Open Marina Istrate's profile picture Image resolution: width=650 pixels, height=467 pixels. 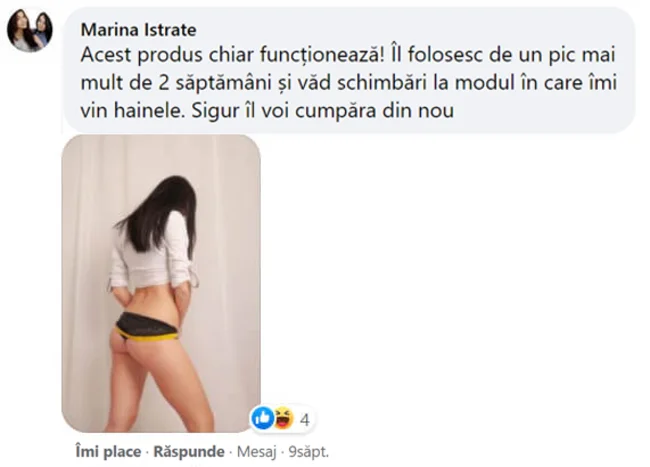point(30,30)
